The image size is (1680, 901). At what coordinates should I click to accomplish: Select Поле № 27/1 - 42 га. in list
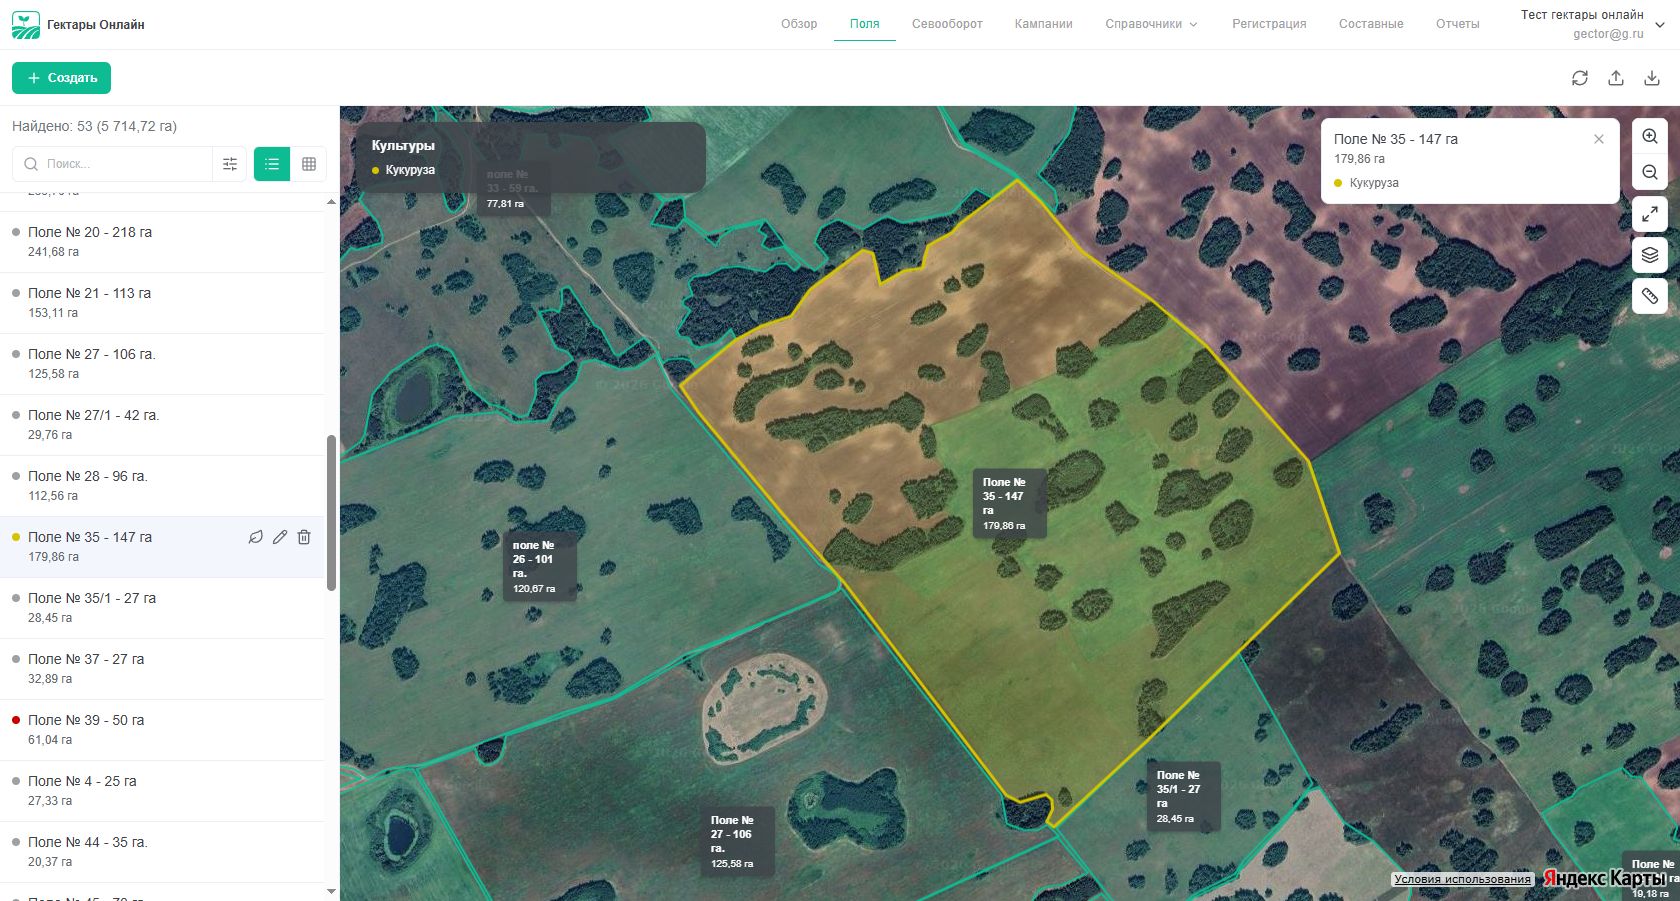tap(162, 425)
